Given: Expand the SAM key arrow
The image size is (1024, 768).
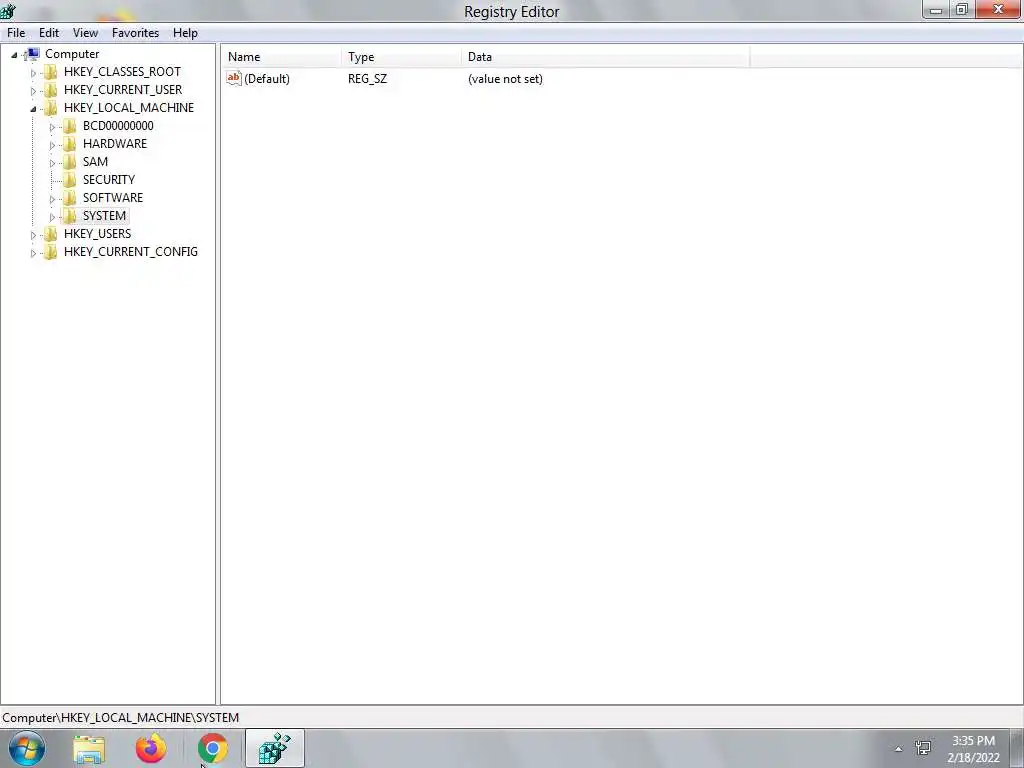Looking at the screenshot, I should [52, 163].
